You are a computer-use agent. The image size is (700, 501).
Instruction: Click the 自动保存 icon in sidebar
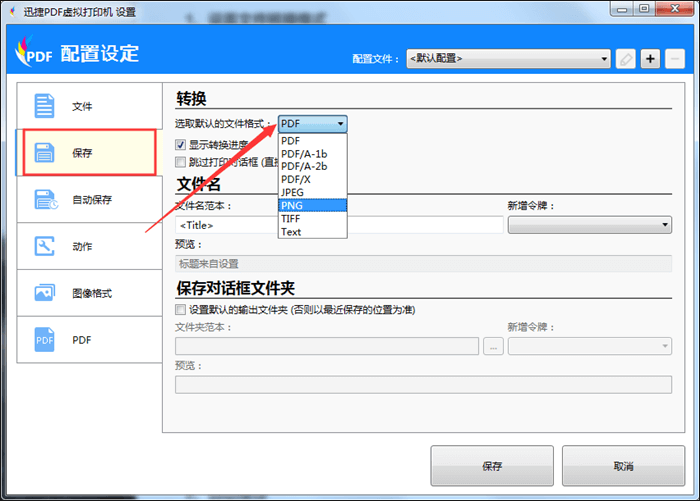point(46,200)
